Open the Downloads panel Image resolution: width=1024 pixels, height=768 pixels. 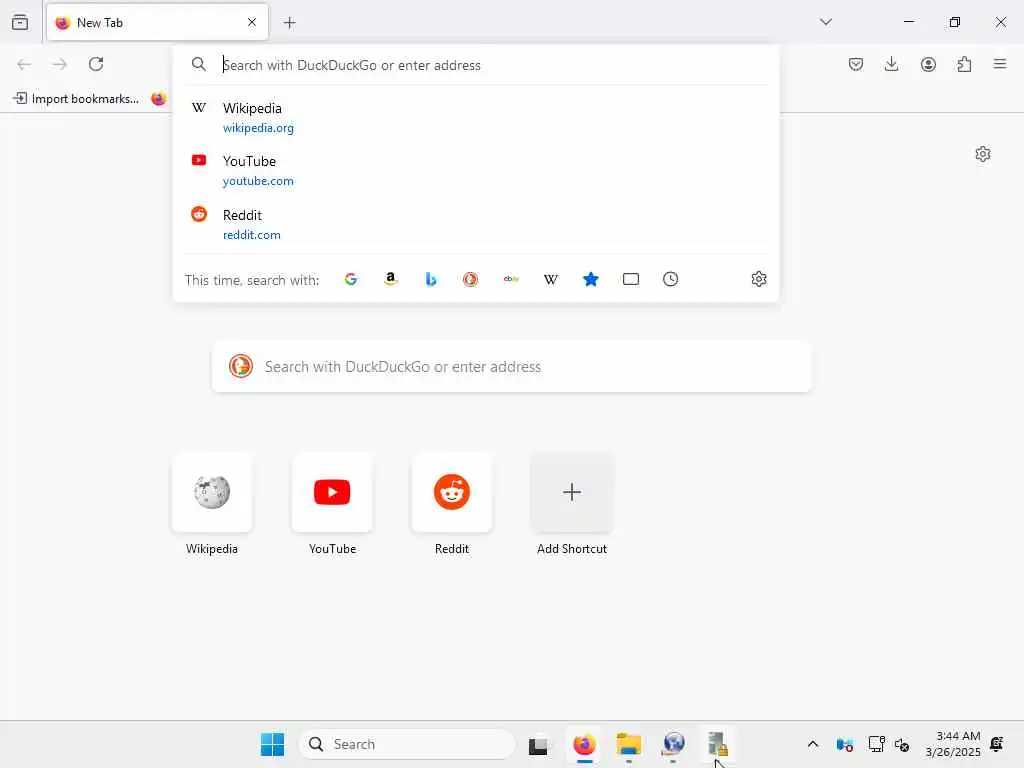click(891, 64)
